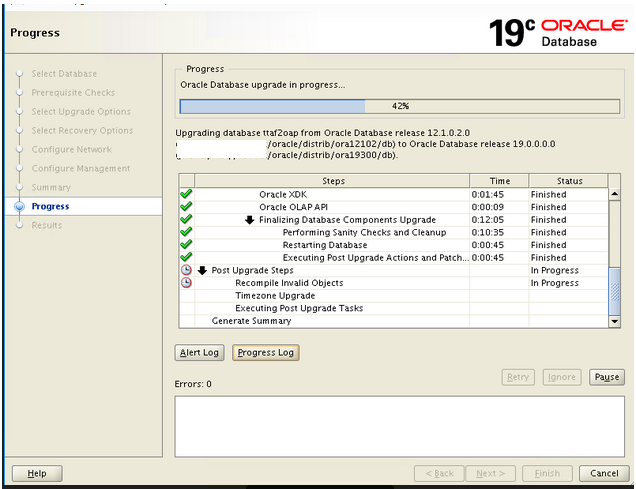Collapse the Post Upgrade Steps arrow
Viewport: 636px width, 489px height.
[202, 271]
